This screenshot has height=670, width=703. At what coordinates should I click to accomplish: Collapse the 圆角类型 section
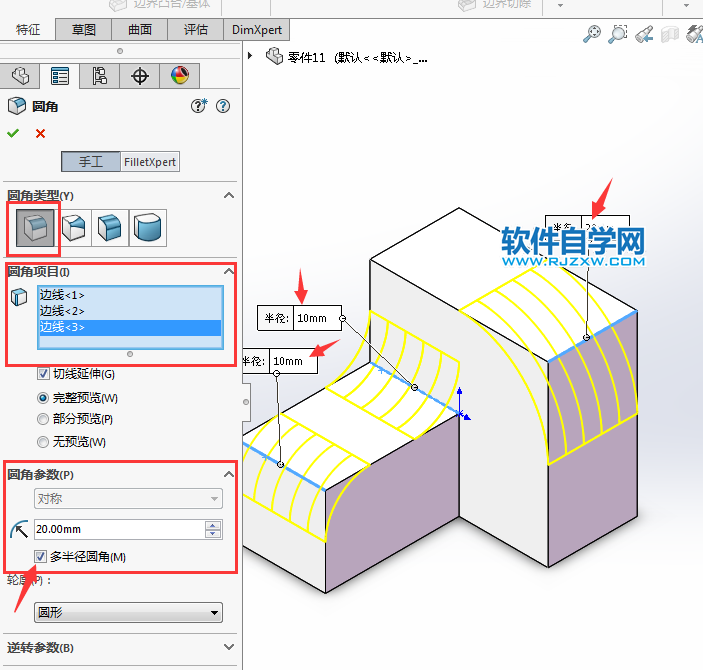click(x=228, y=195)
